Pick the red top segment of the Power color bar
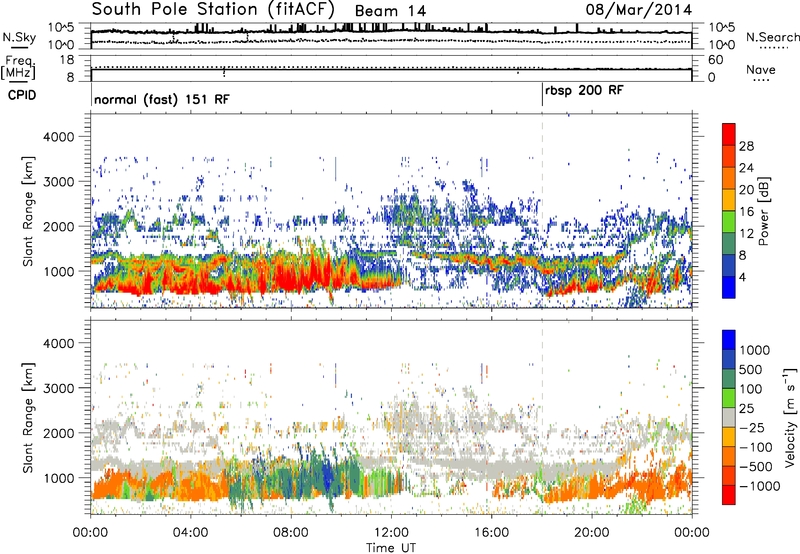The image size is (800, 554). click(729, 134)
